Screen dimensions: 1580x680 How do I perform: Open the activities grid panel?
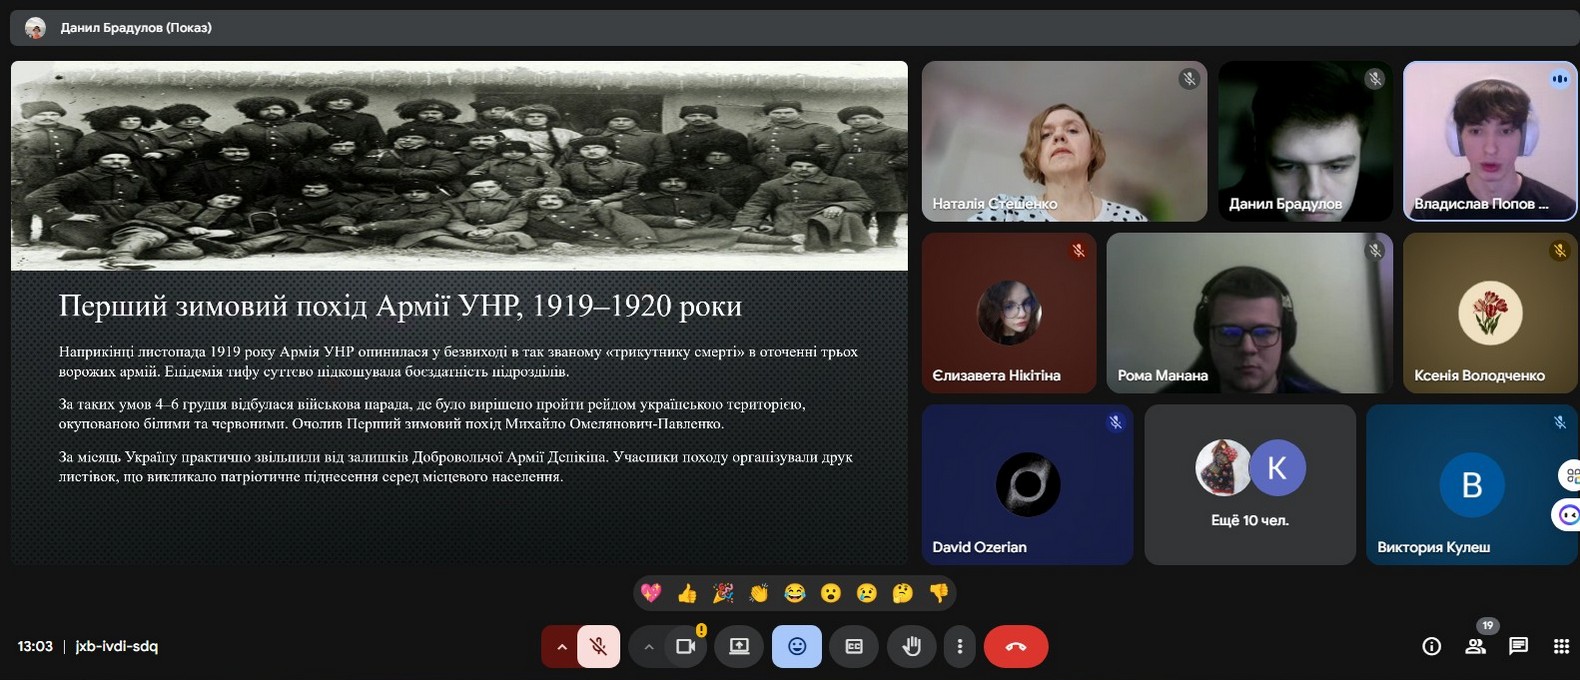(1561, 647)
